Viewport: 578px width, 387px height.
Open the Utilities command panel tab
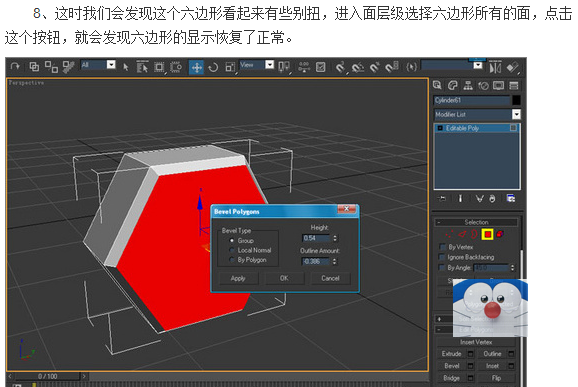click(514, 86)
